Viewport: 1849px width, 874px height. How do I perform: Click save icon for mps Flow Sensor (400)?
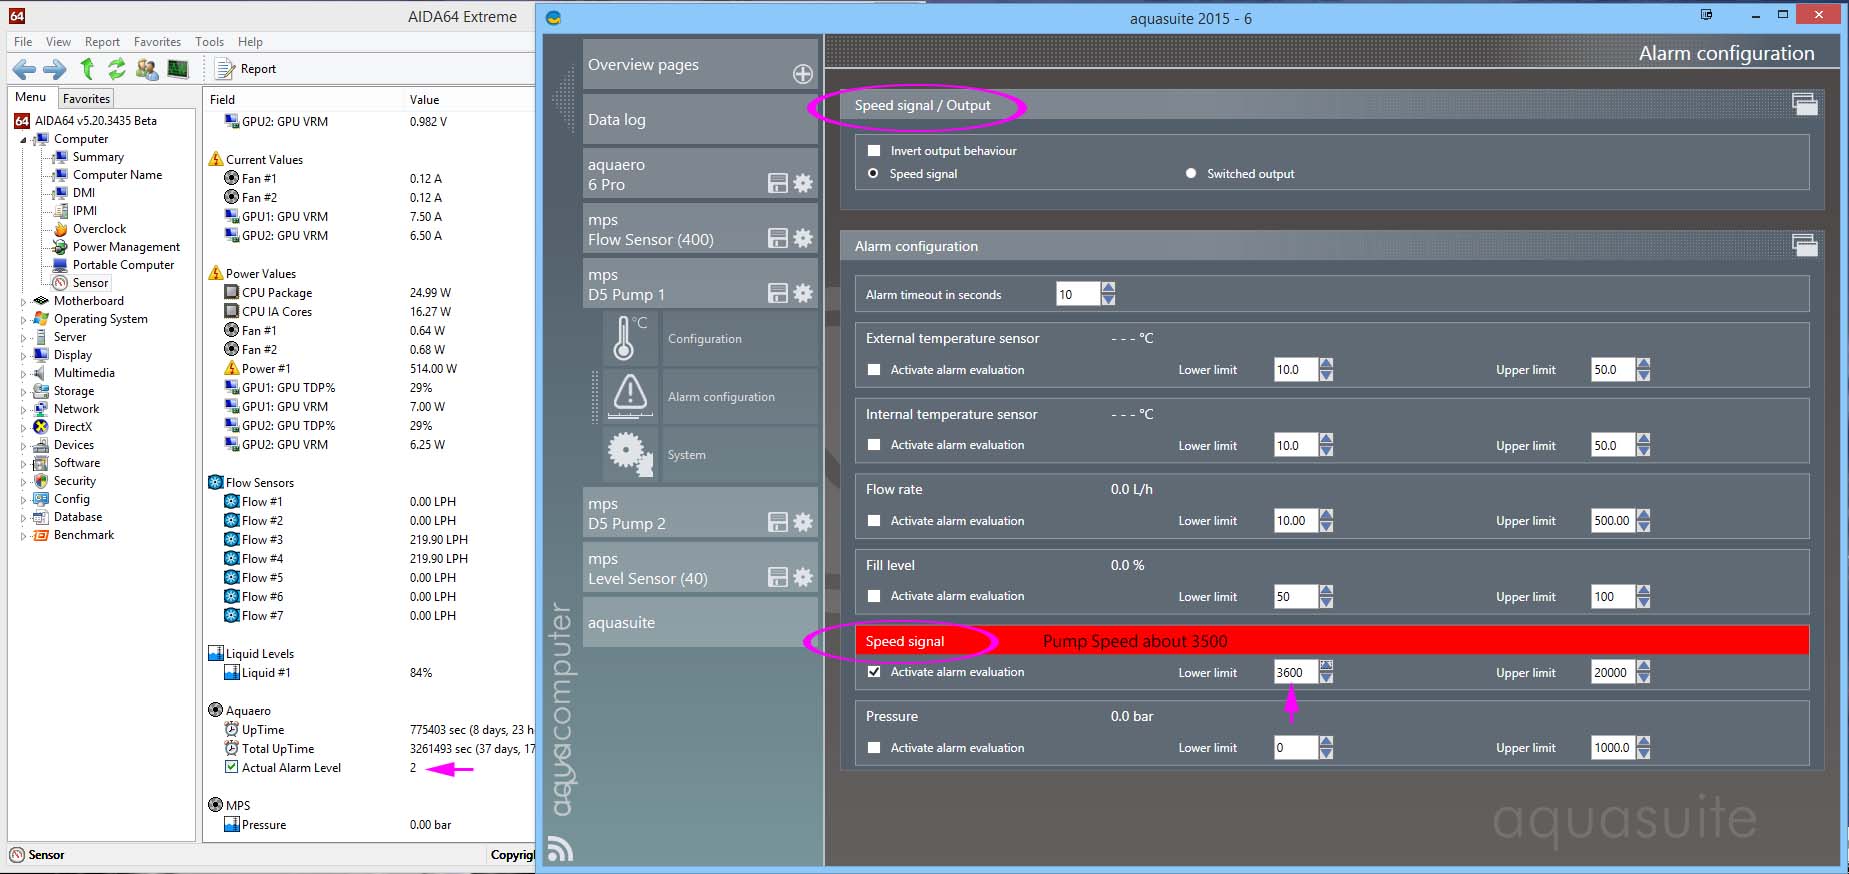point(777,238)
